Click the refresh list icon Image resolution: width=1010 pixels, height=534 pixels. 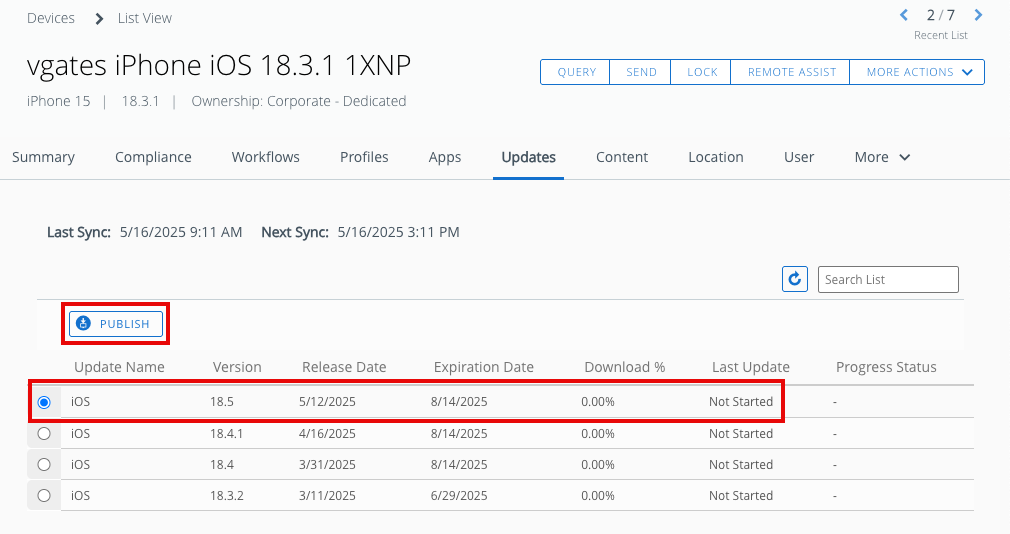click(795, 280)
